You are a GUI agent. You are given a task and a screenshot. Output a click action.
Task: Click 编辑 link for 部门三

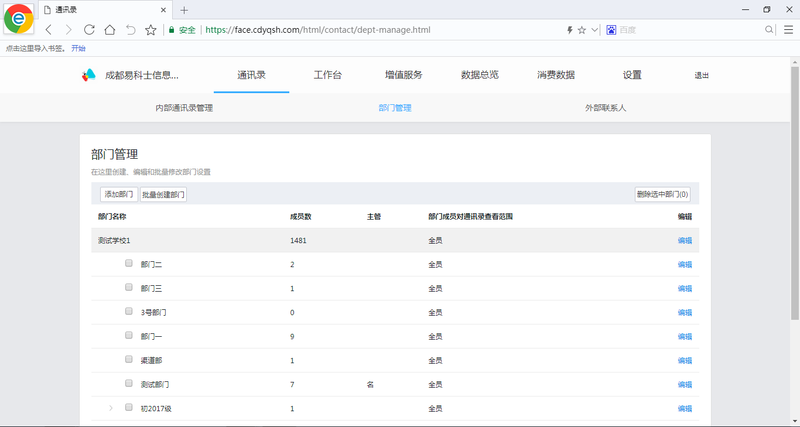[684, 289]
